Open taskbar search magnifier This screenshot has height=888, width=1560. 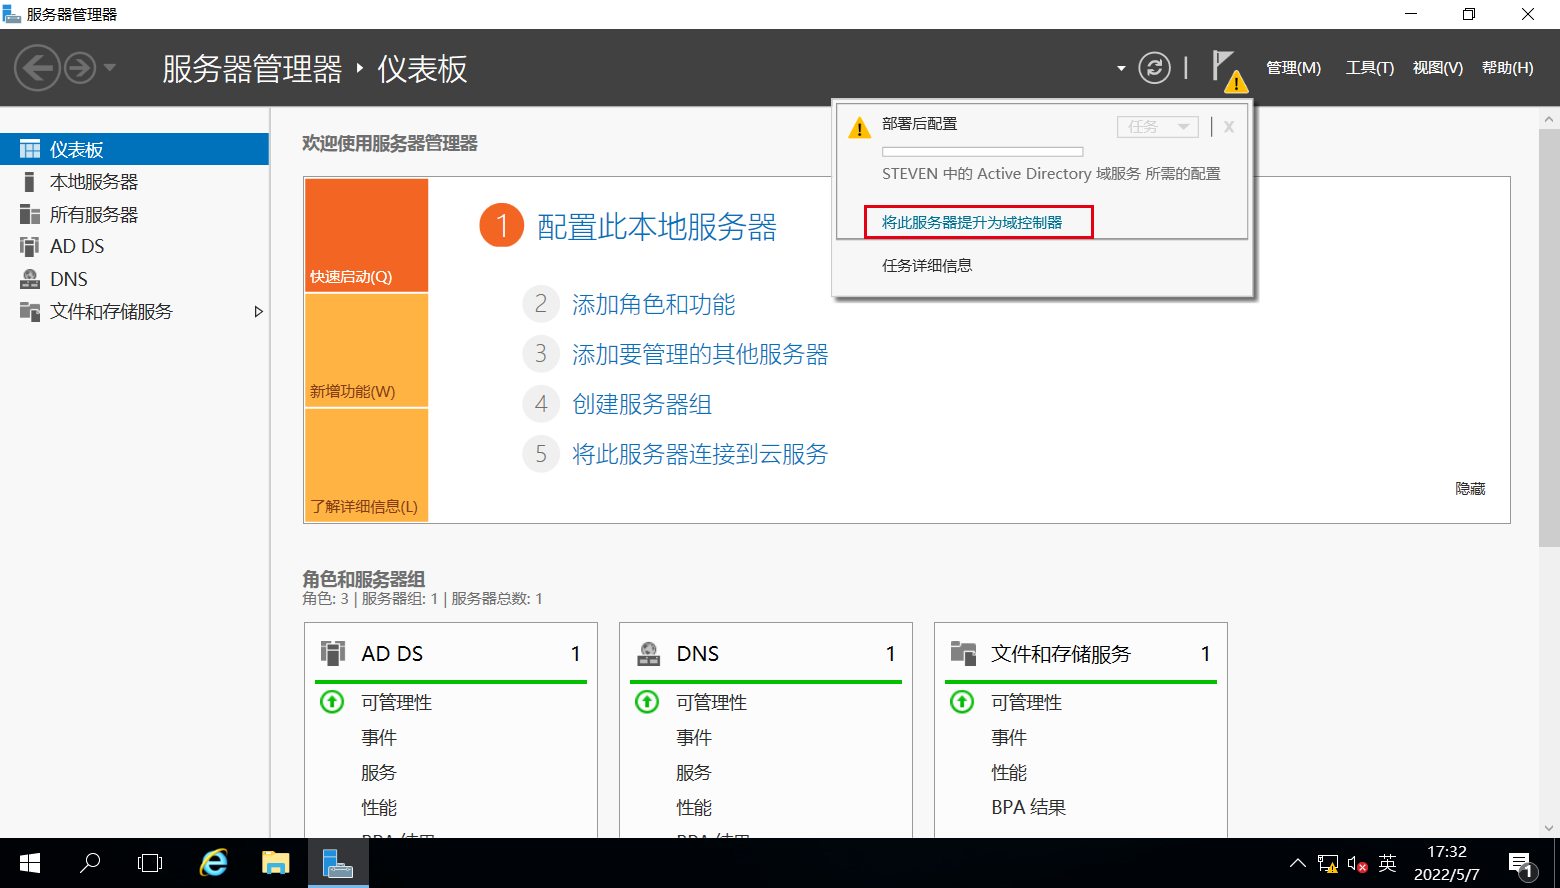pyautogui.click(x=90, y=863)
